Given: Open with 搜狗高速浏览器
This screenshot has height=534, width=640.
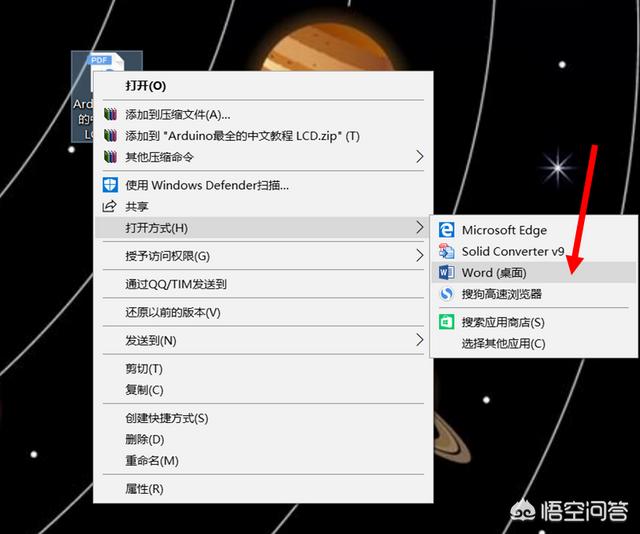Looking at the screenshot, I should pyautogui.click(x=534, y=294).
